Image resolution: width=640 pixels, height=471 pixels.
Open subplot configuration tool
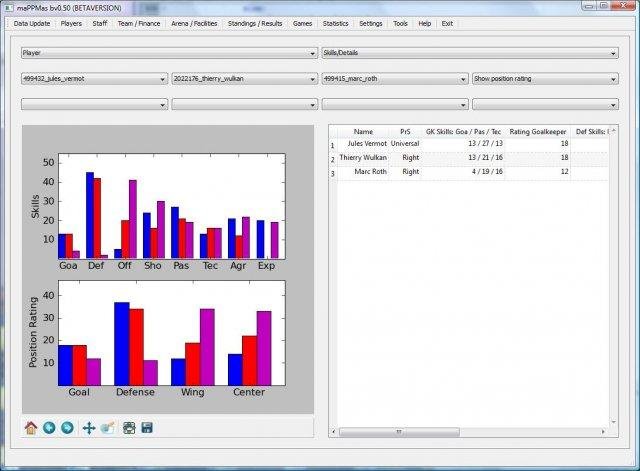[x=129, y=428]
